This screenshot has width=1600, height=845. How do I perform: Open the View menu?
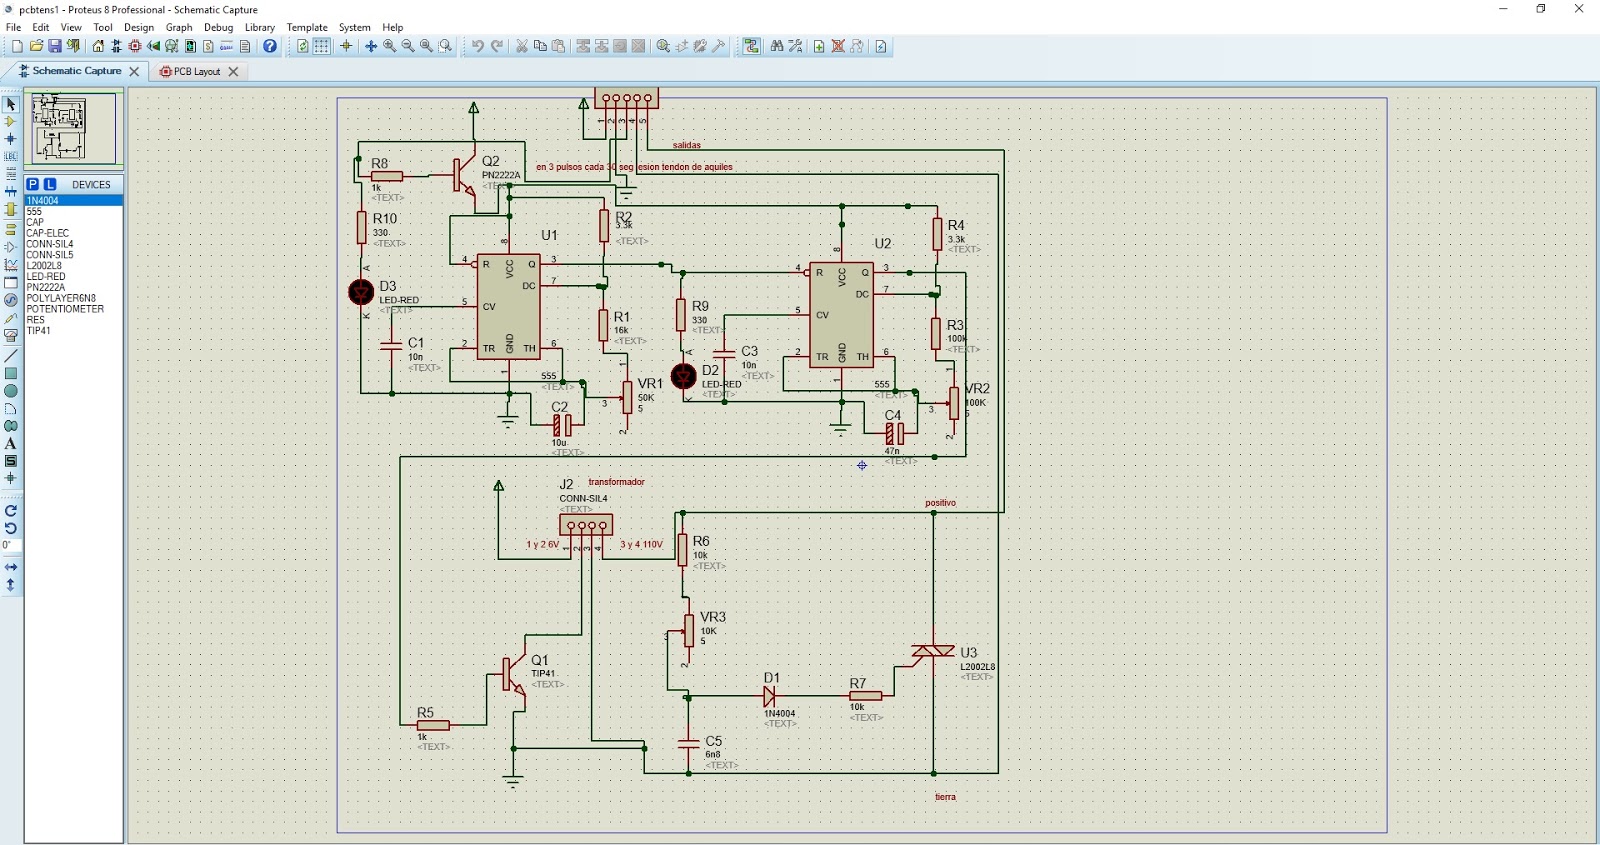pos(71,27)
